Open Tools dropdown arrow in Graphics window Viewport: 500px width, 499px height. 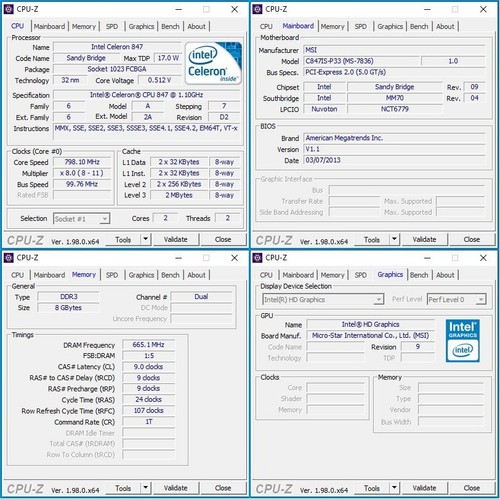coord(394,488)
